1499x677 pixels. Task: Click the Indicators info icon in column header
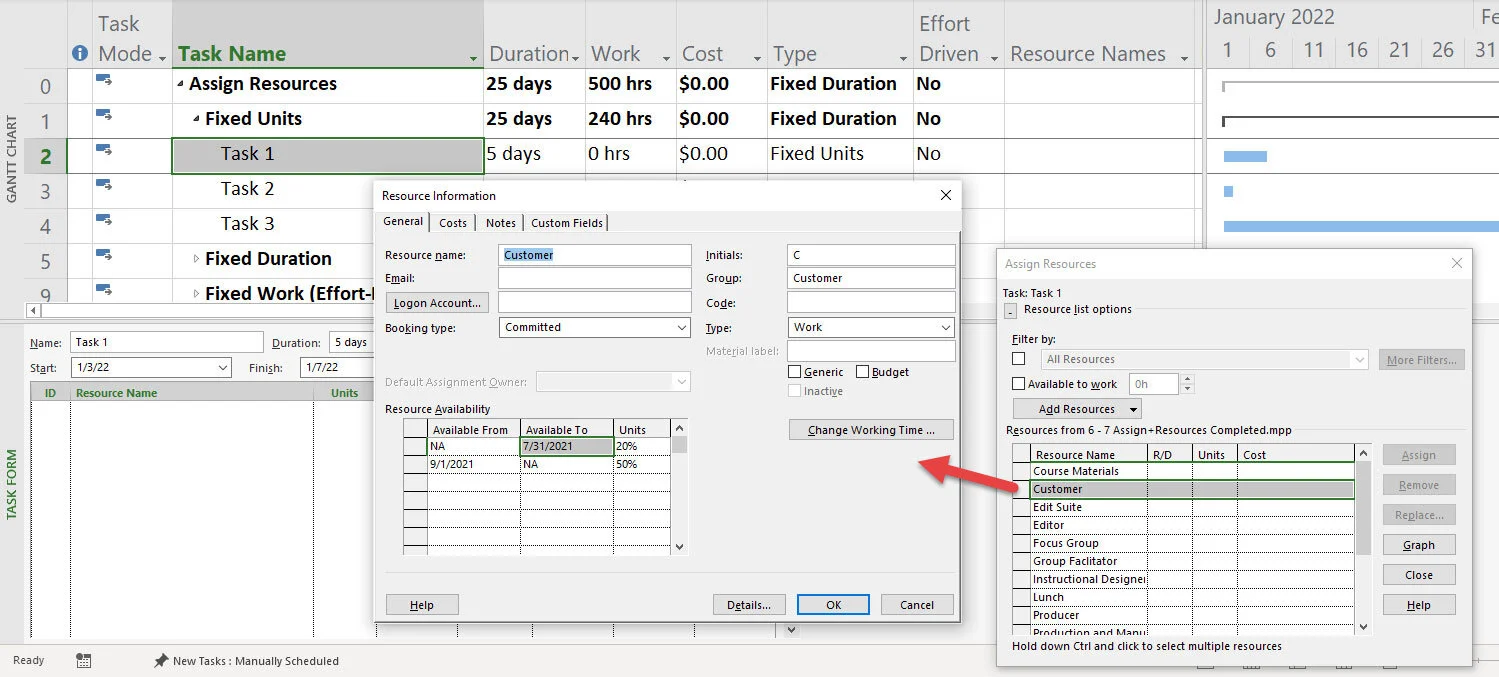point(80,54)
